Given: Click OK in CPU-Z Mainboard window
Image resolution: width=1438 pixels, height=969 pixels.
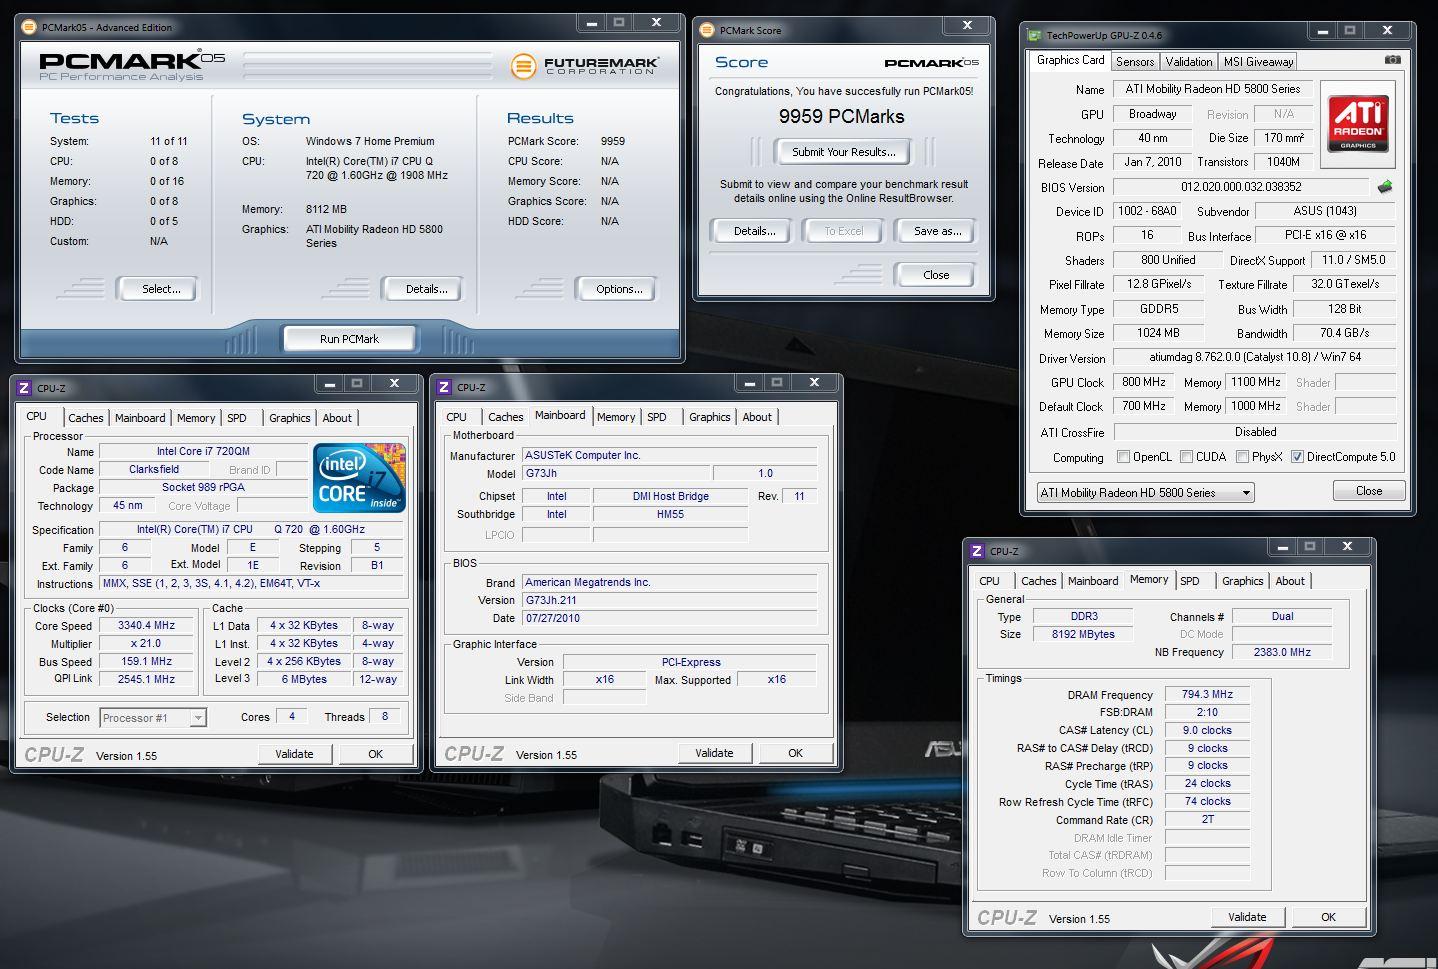Looking at the screenshot, I should click(x=795, y=753).
